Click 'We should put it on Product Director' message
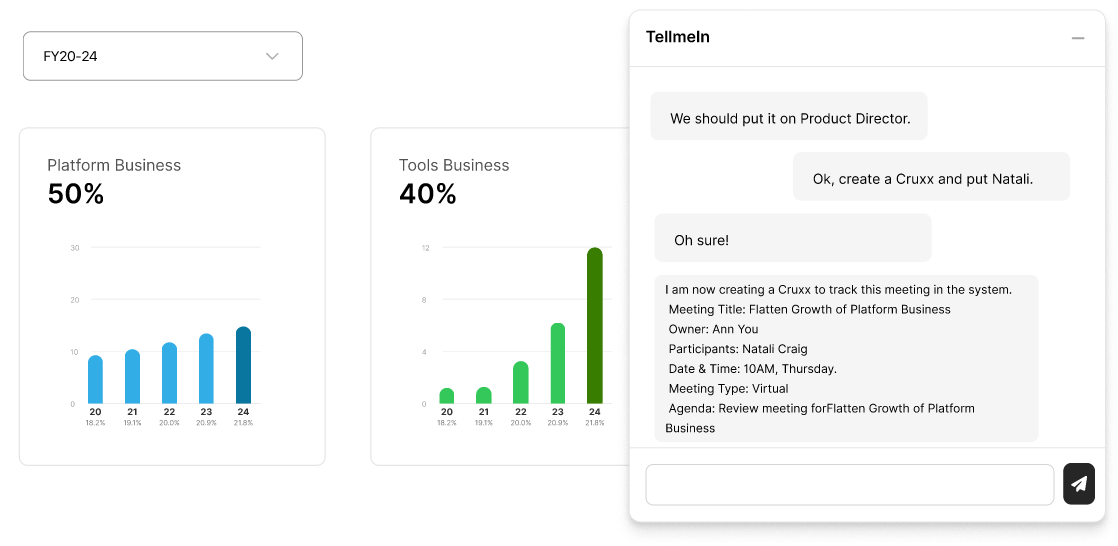The width and height of the screenshot is (1118, 546). pyautogui.click(x=789, y=116)
